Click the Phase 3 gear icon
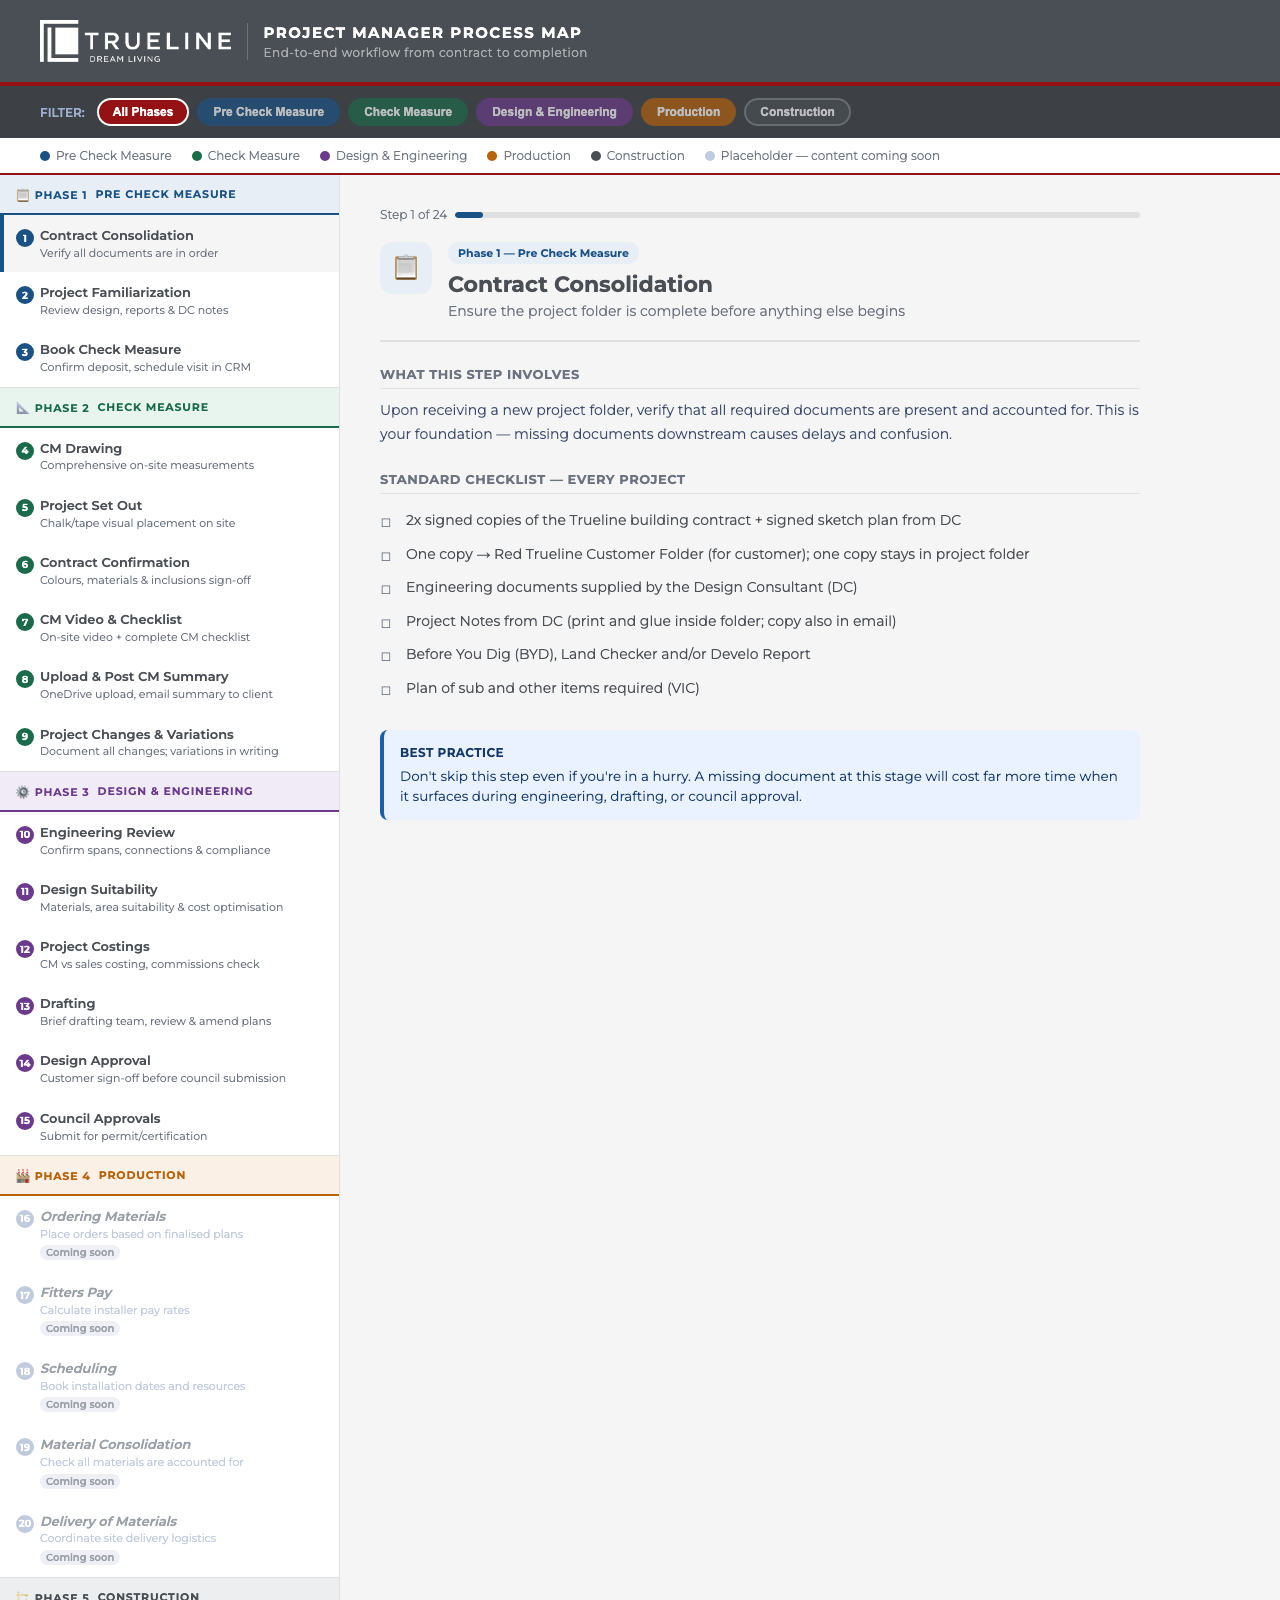1280x1600 pixels. 23,792
